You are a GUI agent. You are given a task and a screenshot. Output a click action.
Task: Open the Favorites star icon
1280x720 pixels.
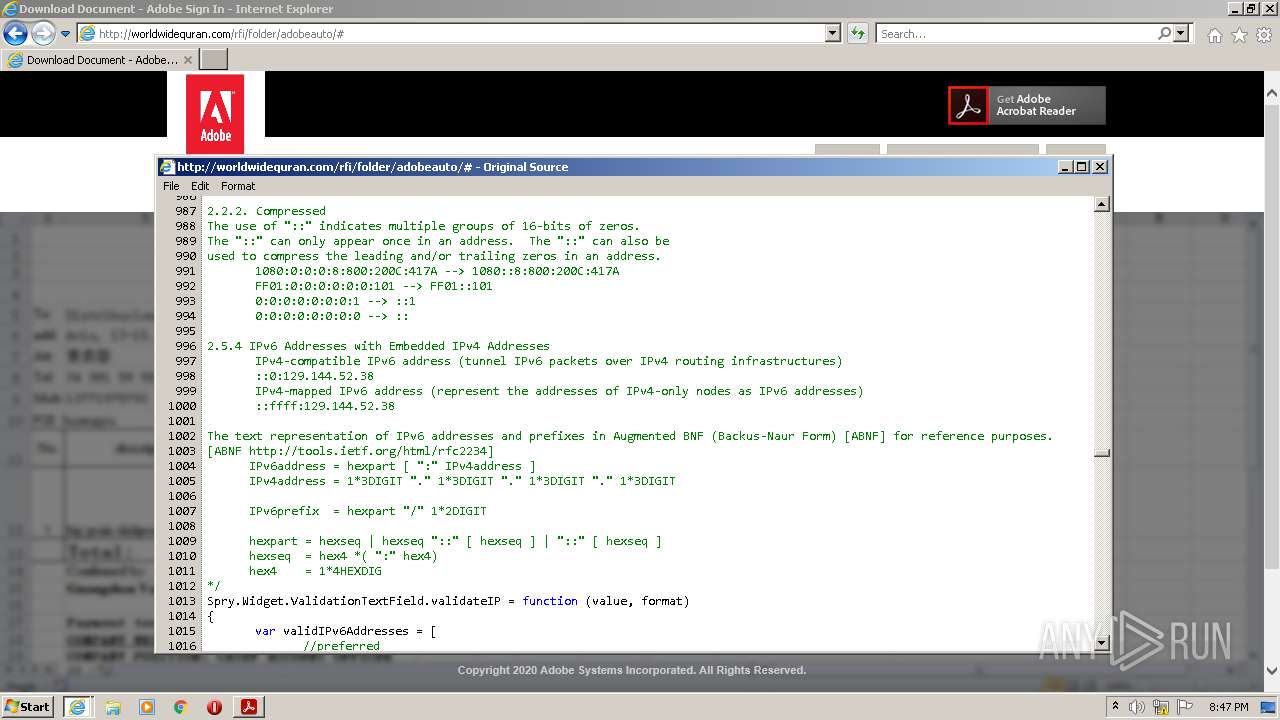point(1239,35)
